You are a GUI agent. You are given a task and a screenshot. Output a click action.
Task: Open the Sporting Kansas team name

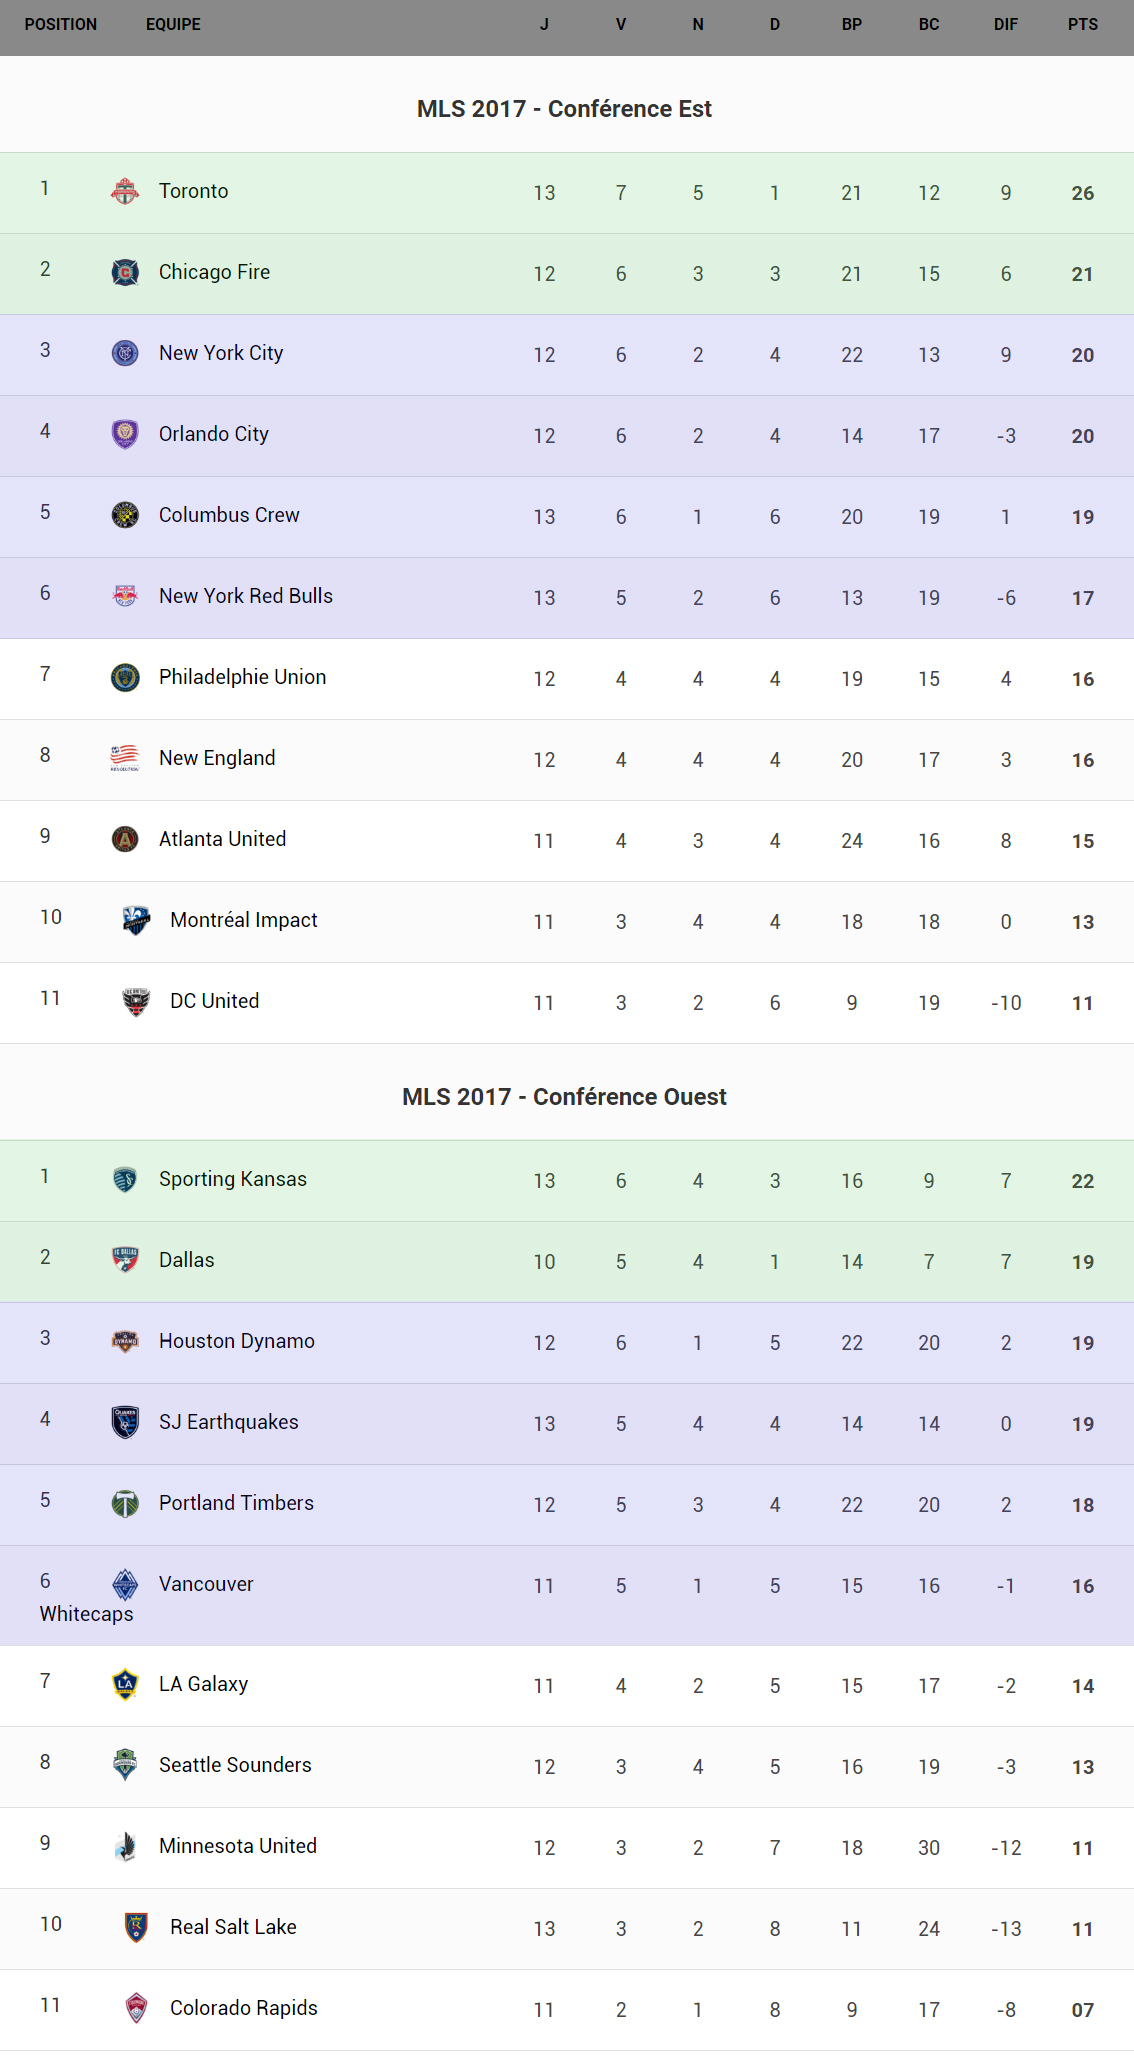click(x=233, y=1179)
